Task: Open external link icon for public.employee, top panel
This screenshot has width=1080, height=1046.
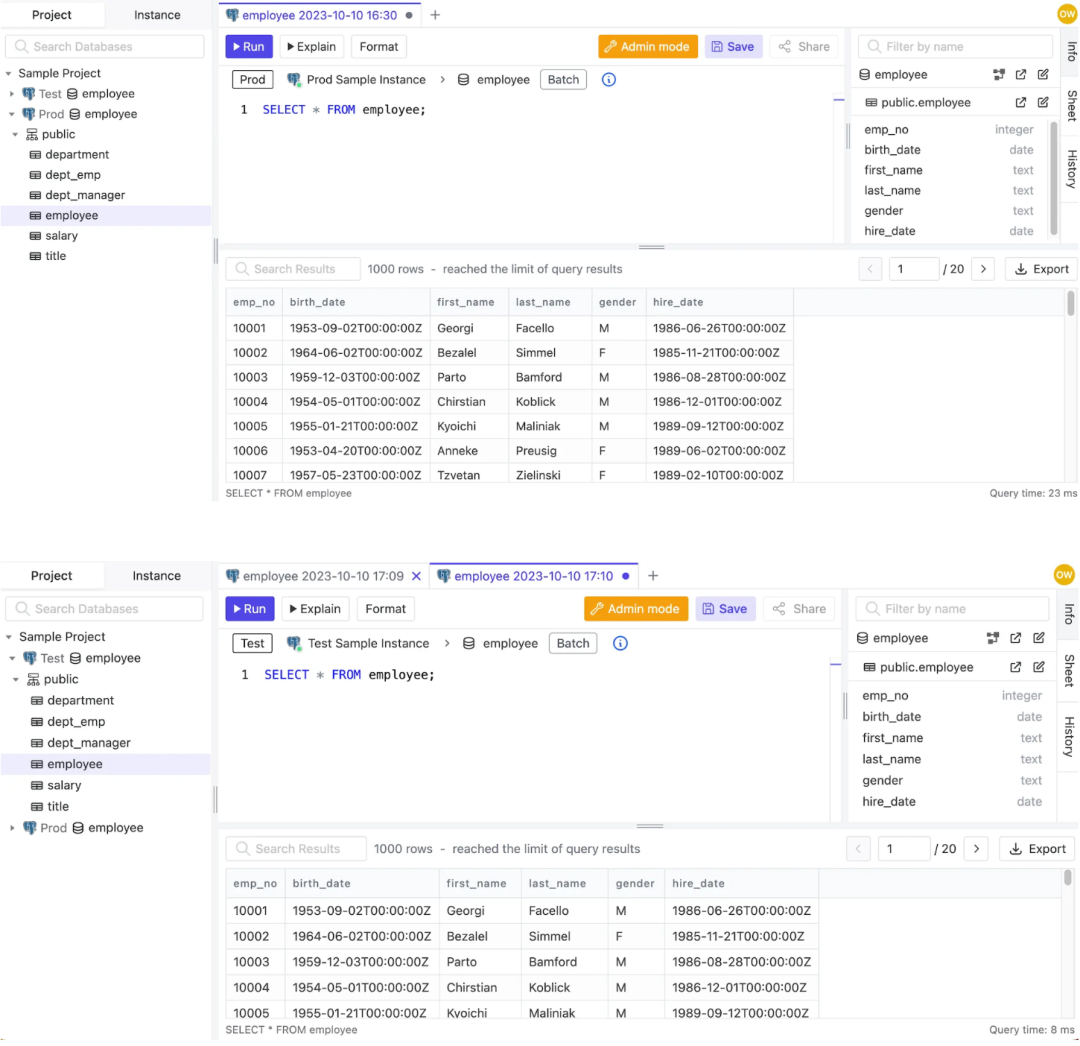Action: click(1021, 103)
